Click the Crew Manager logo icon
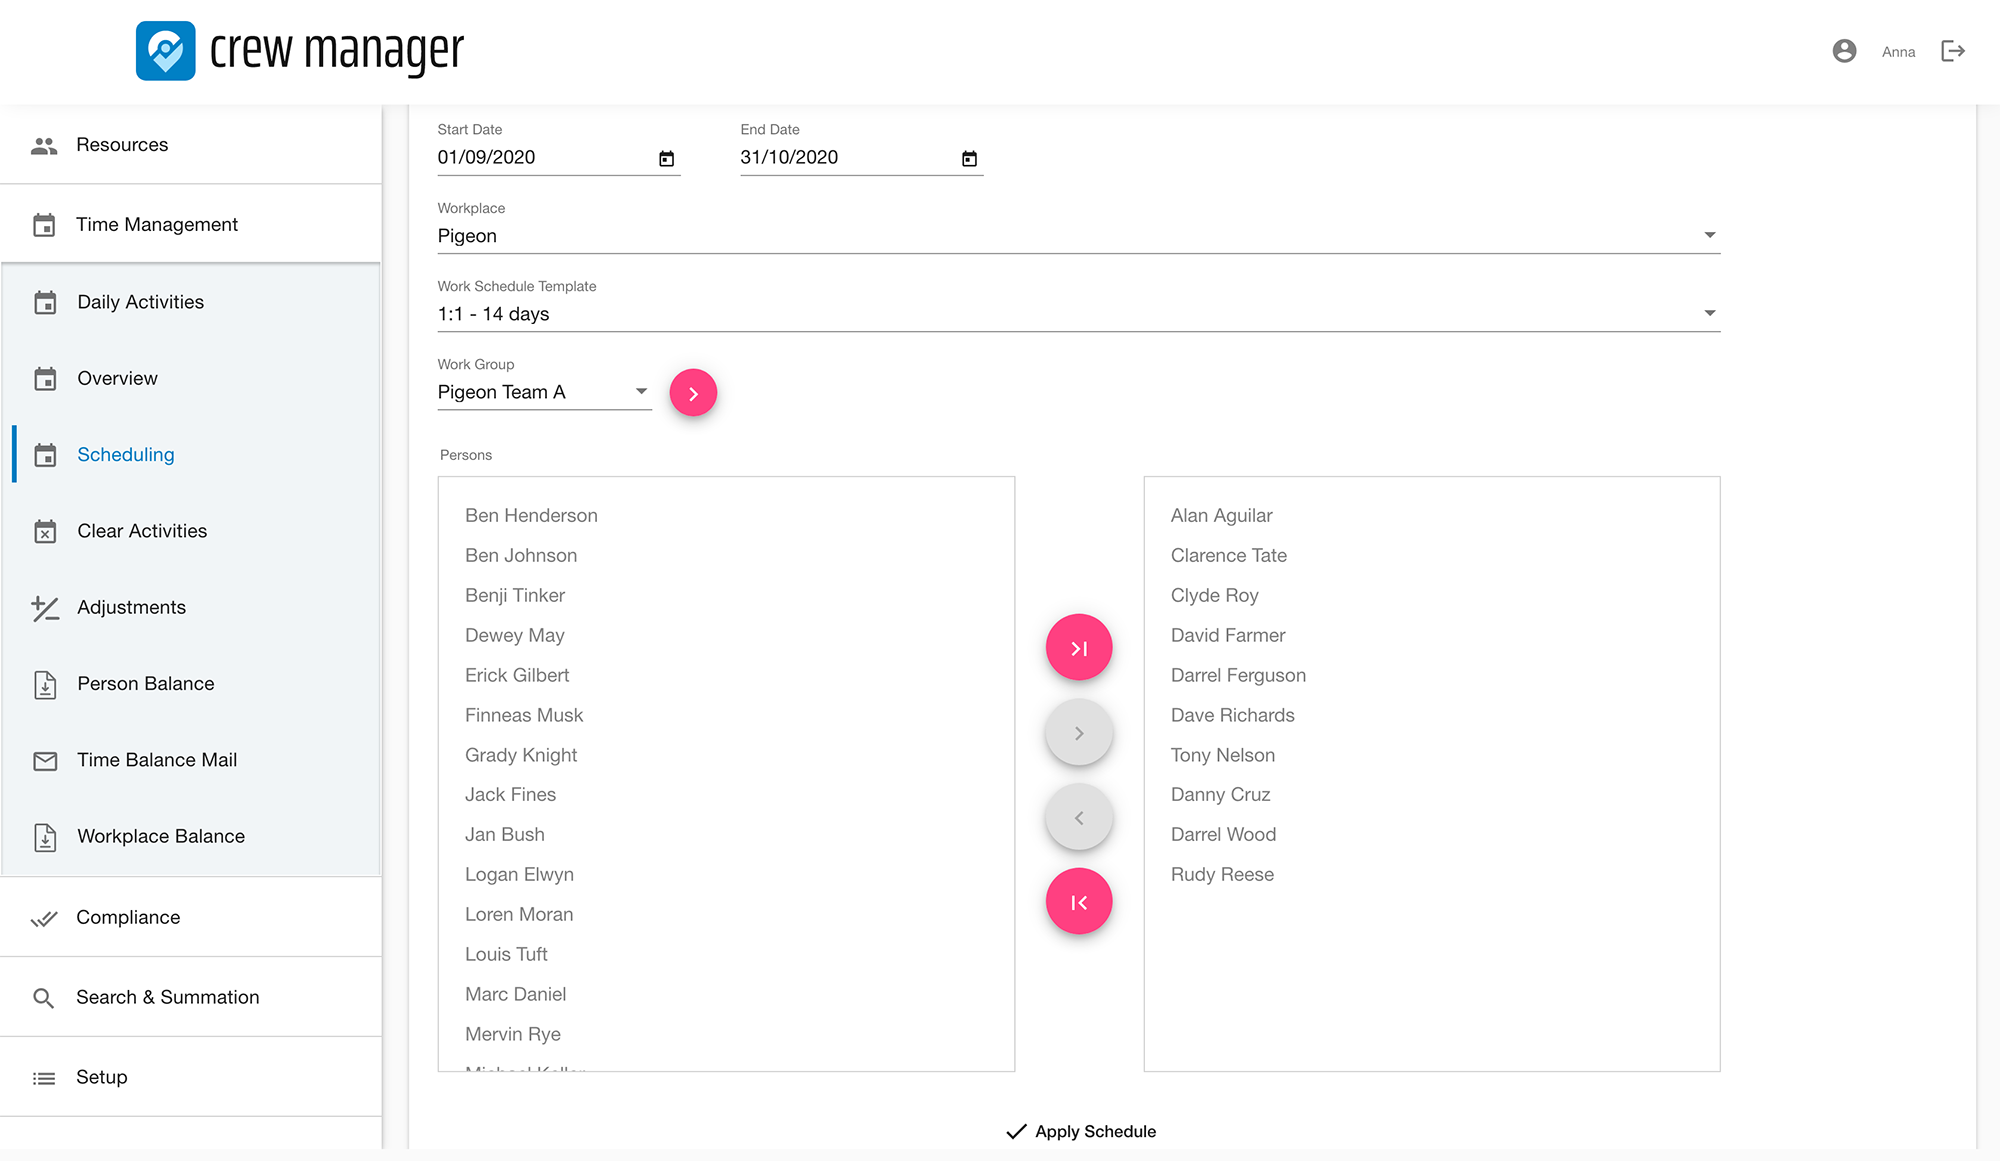 coord(166,51)
